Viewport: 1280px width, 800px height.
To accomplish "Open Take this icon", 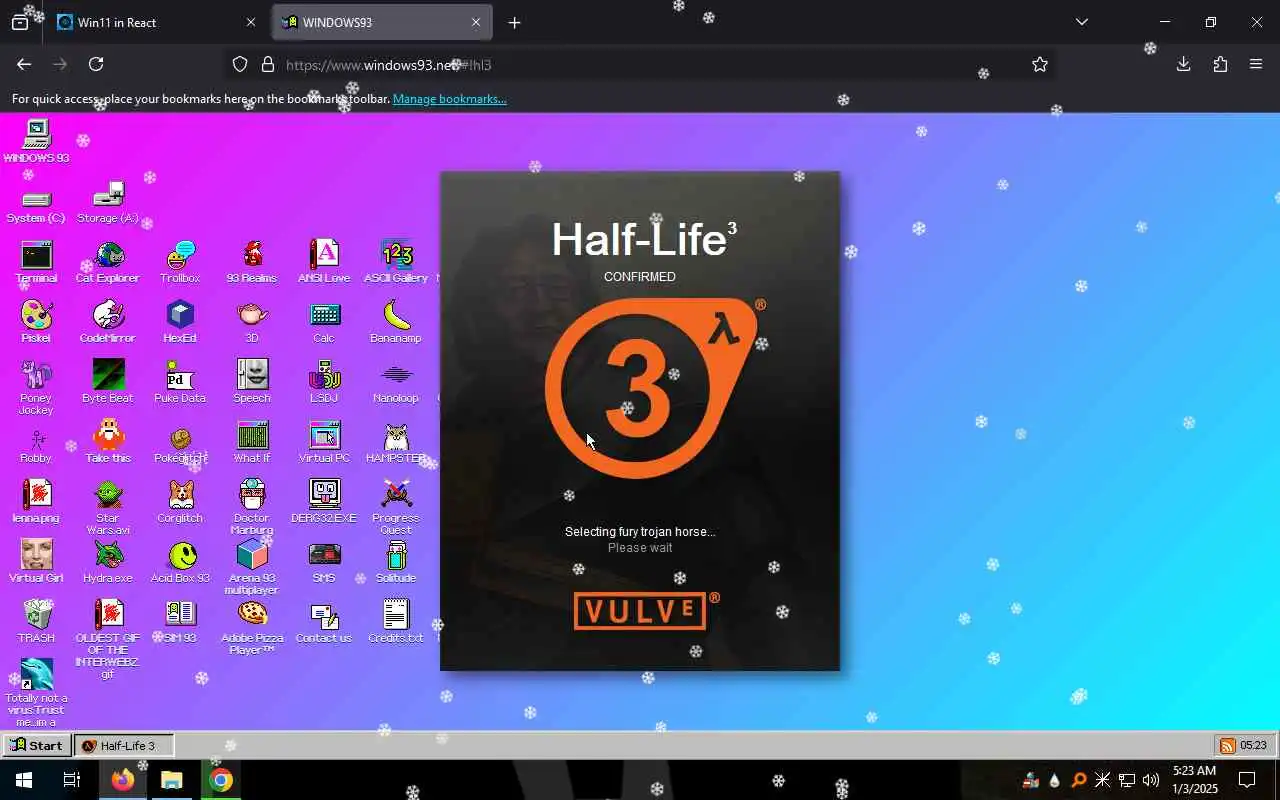I will coord(108,443).
